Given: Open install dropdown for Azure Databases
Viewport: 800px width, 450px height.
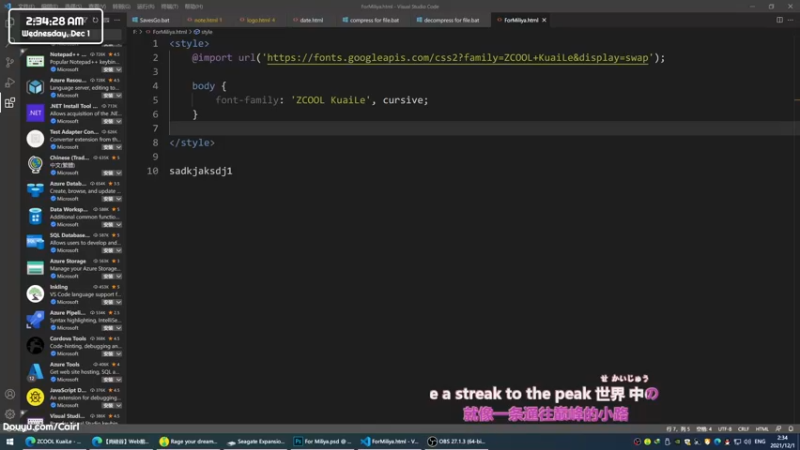Looking at the screenshot, I should click(118, 199).
